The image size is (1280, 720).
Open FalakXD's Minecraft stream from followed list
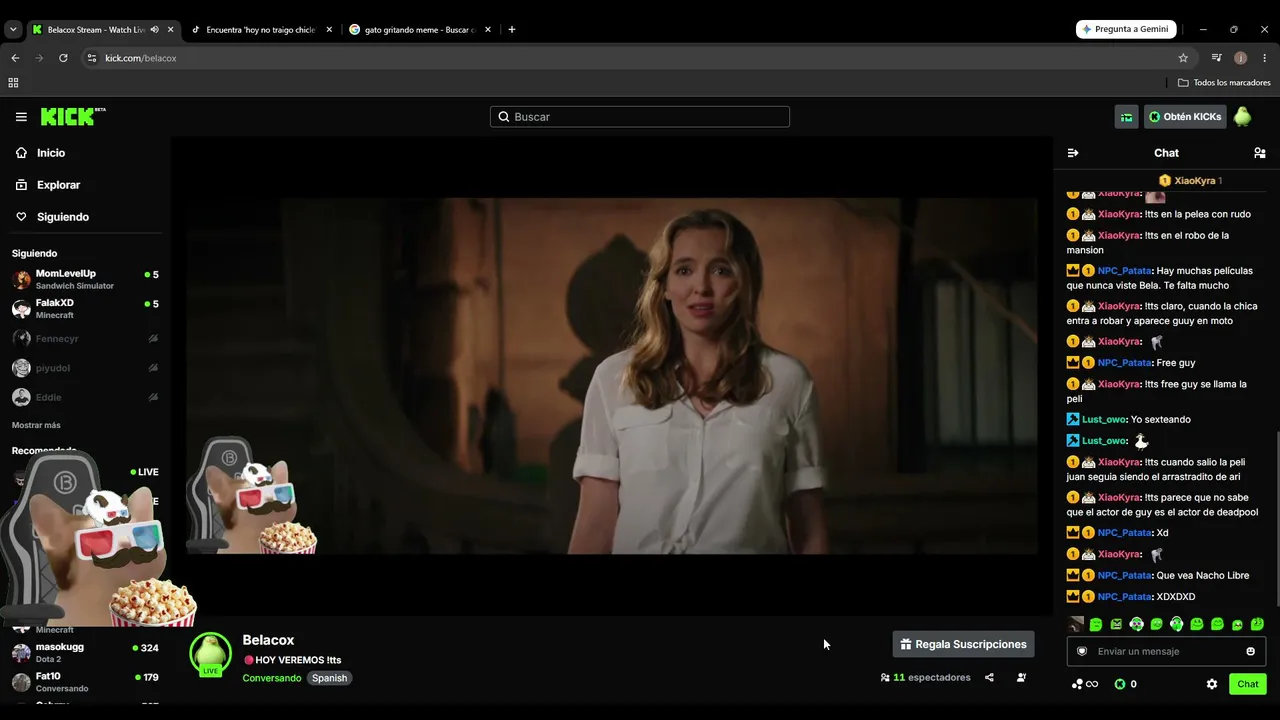[85, 308]
